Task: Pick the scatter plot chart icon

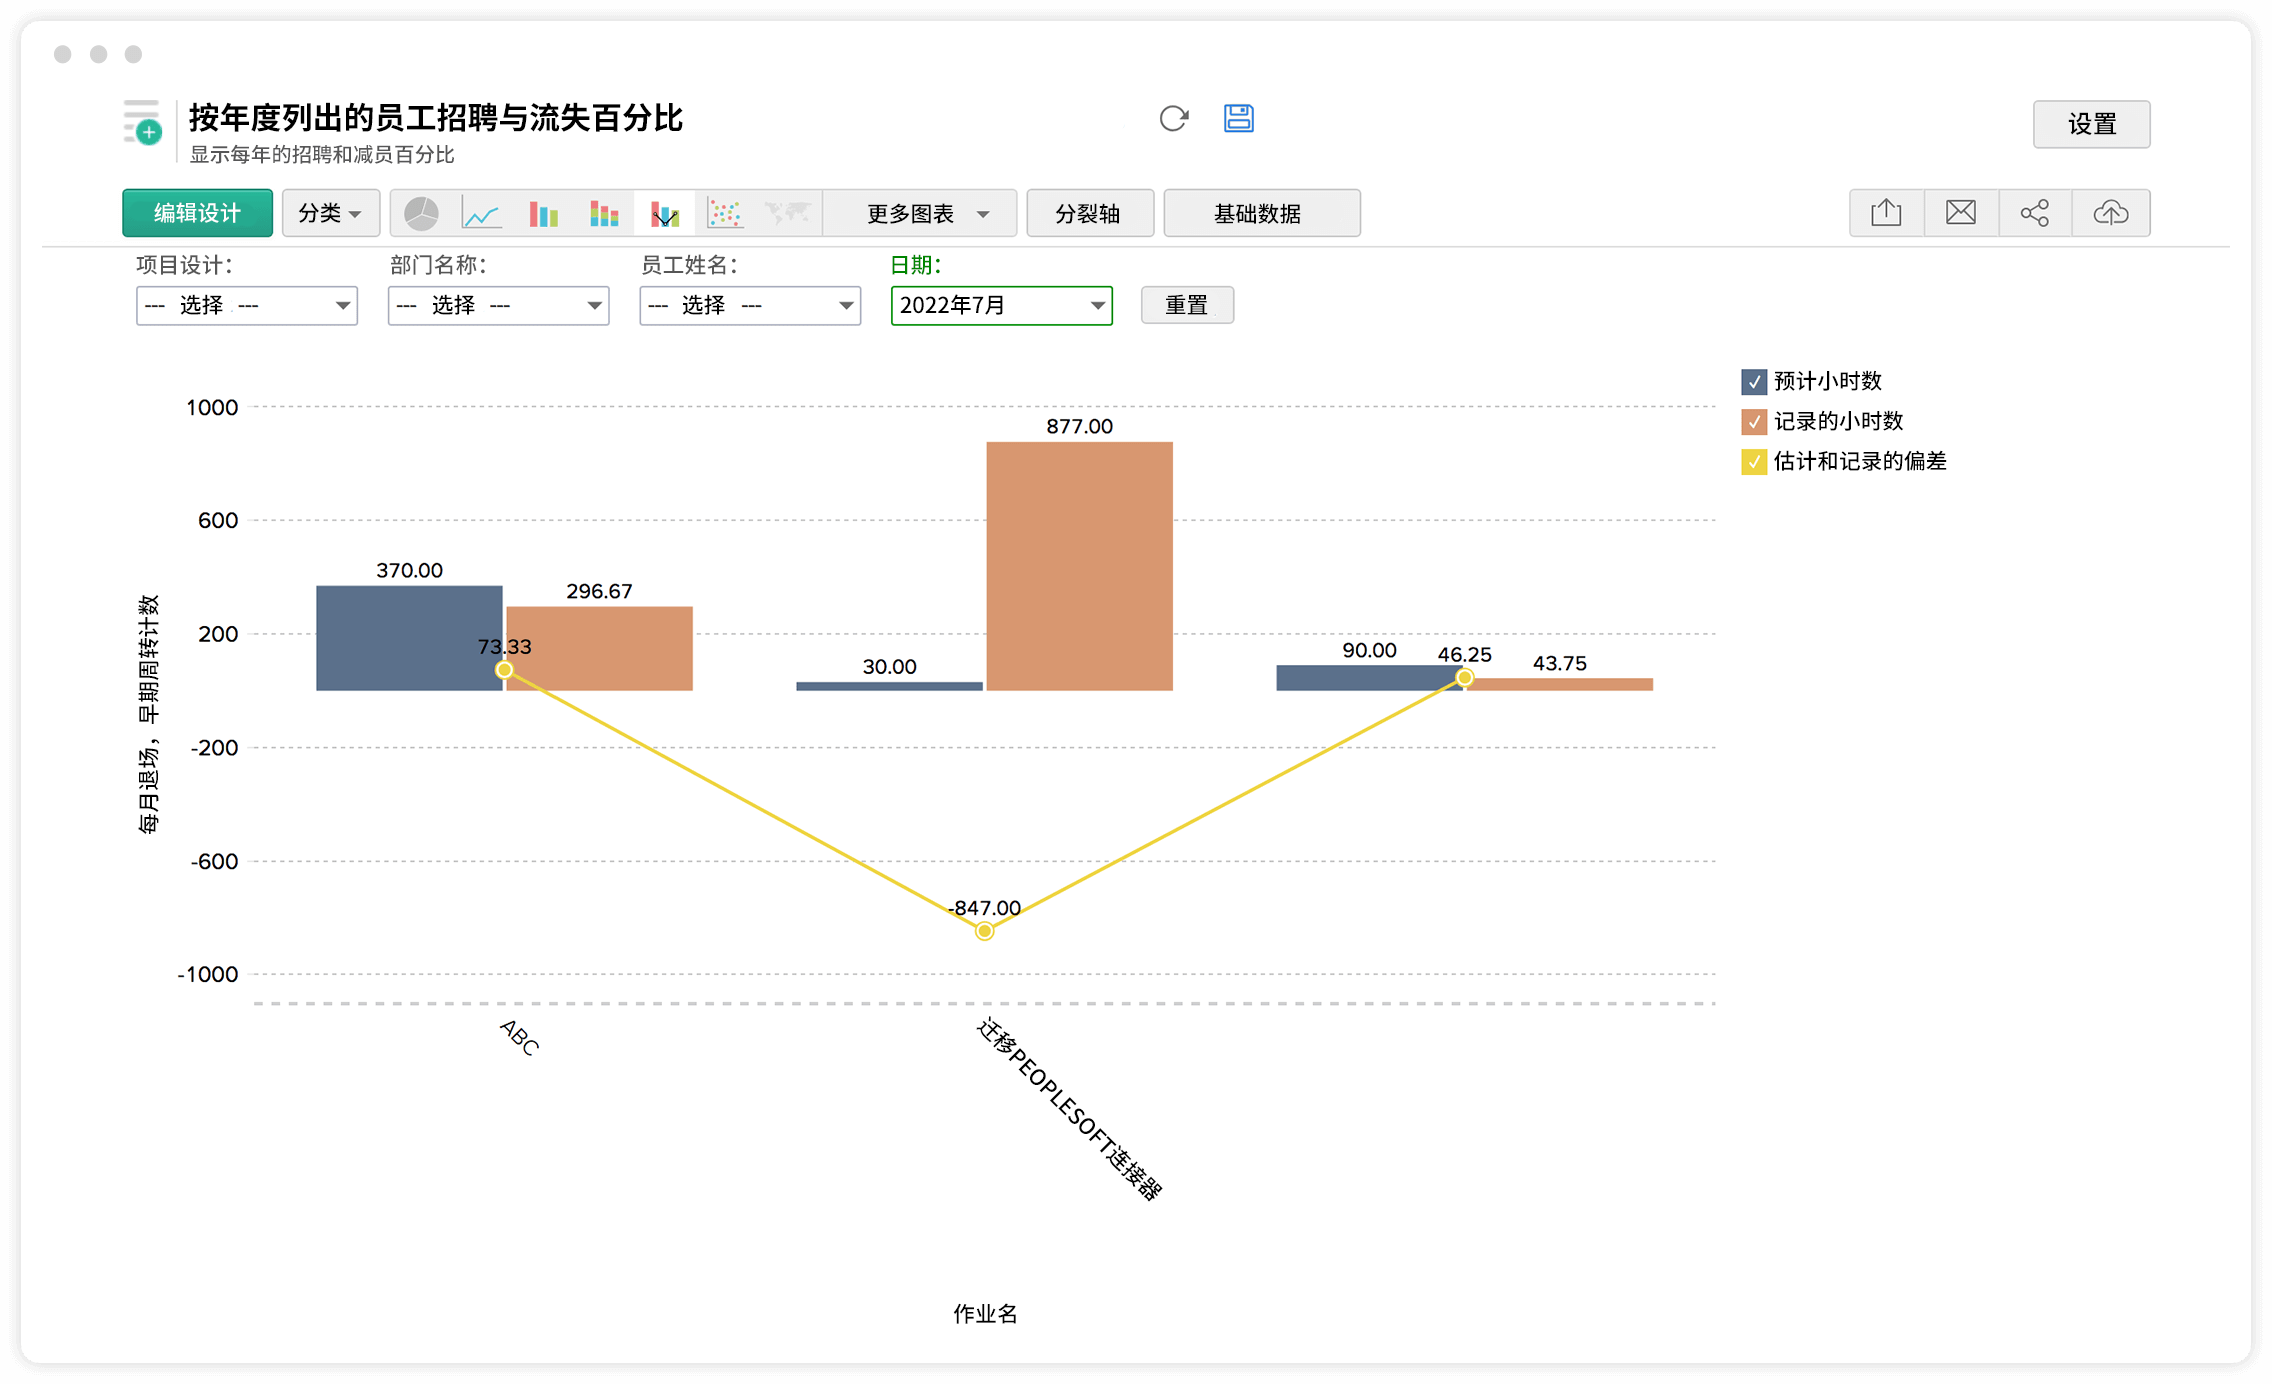Action: coord(725,213)
